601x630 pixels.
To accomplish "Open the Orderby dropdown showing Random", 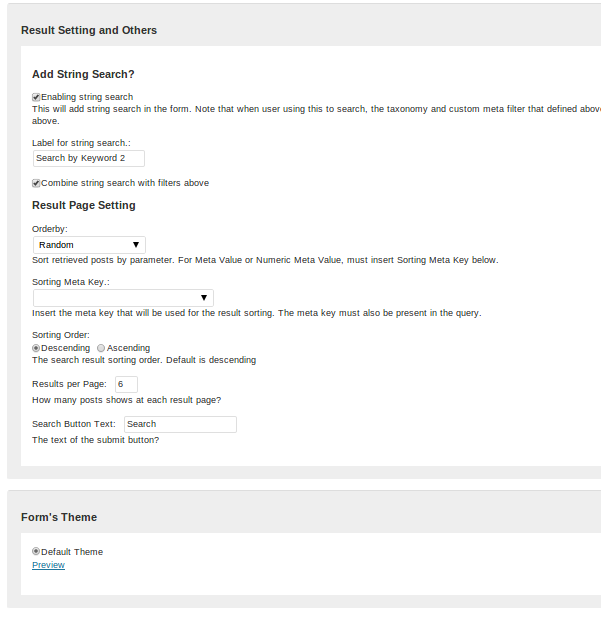I will (x=89, y=245).
